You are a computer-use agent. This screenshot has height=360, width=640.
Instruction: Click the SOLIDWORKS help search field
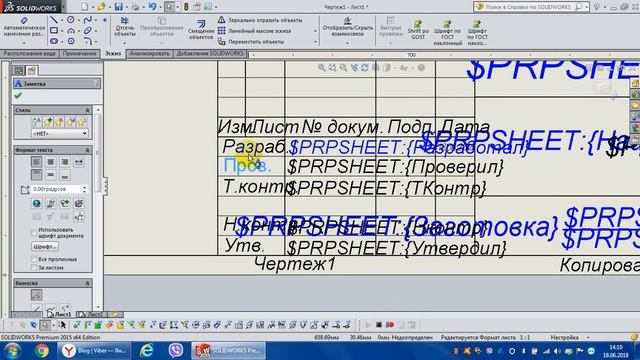coord(529,7)
